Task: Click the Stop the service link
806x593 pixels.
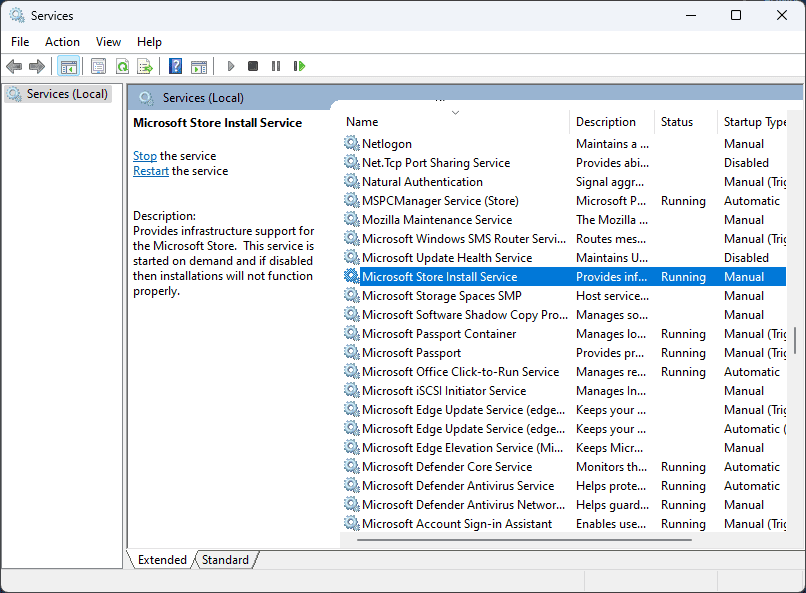Action: click(144, 156)
